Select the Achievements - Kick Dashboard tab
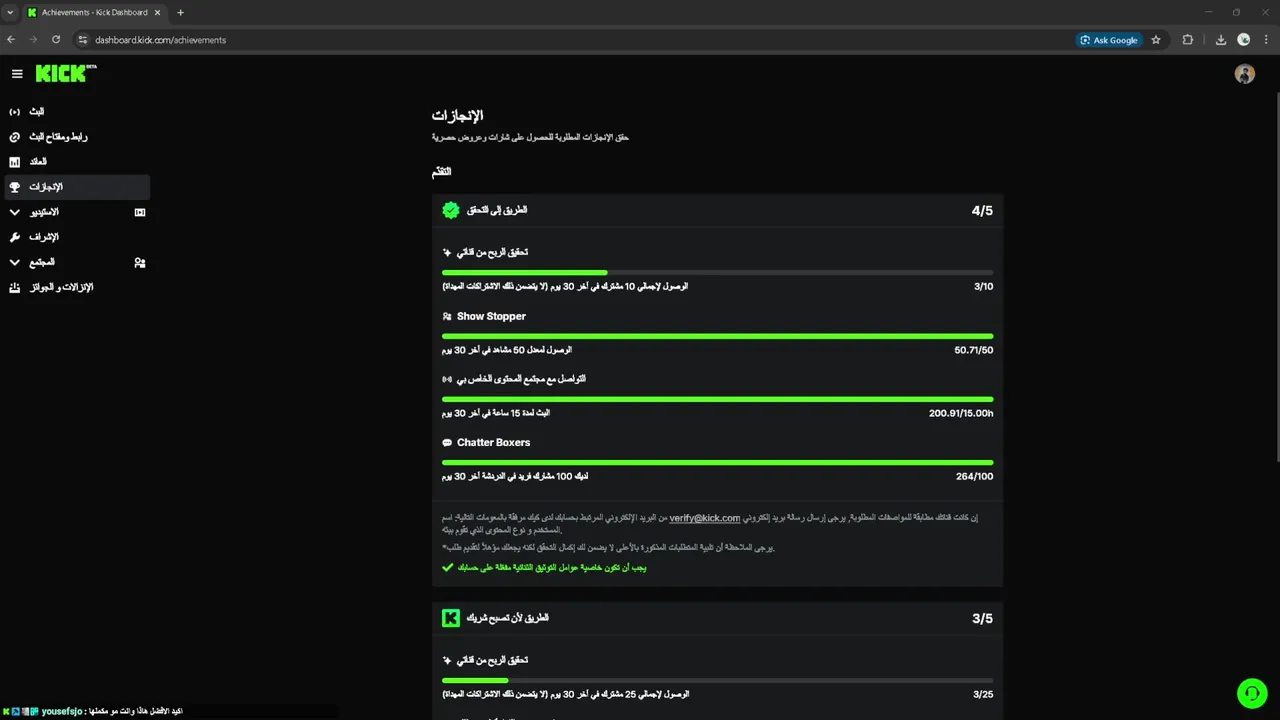1280x720 pixels. [x=94, y=12]
